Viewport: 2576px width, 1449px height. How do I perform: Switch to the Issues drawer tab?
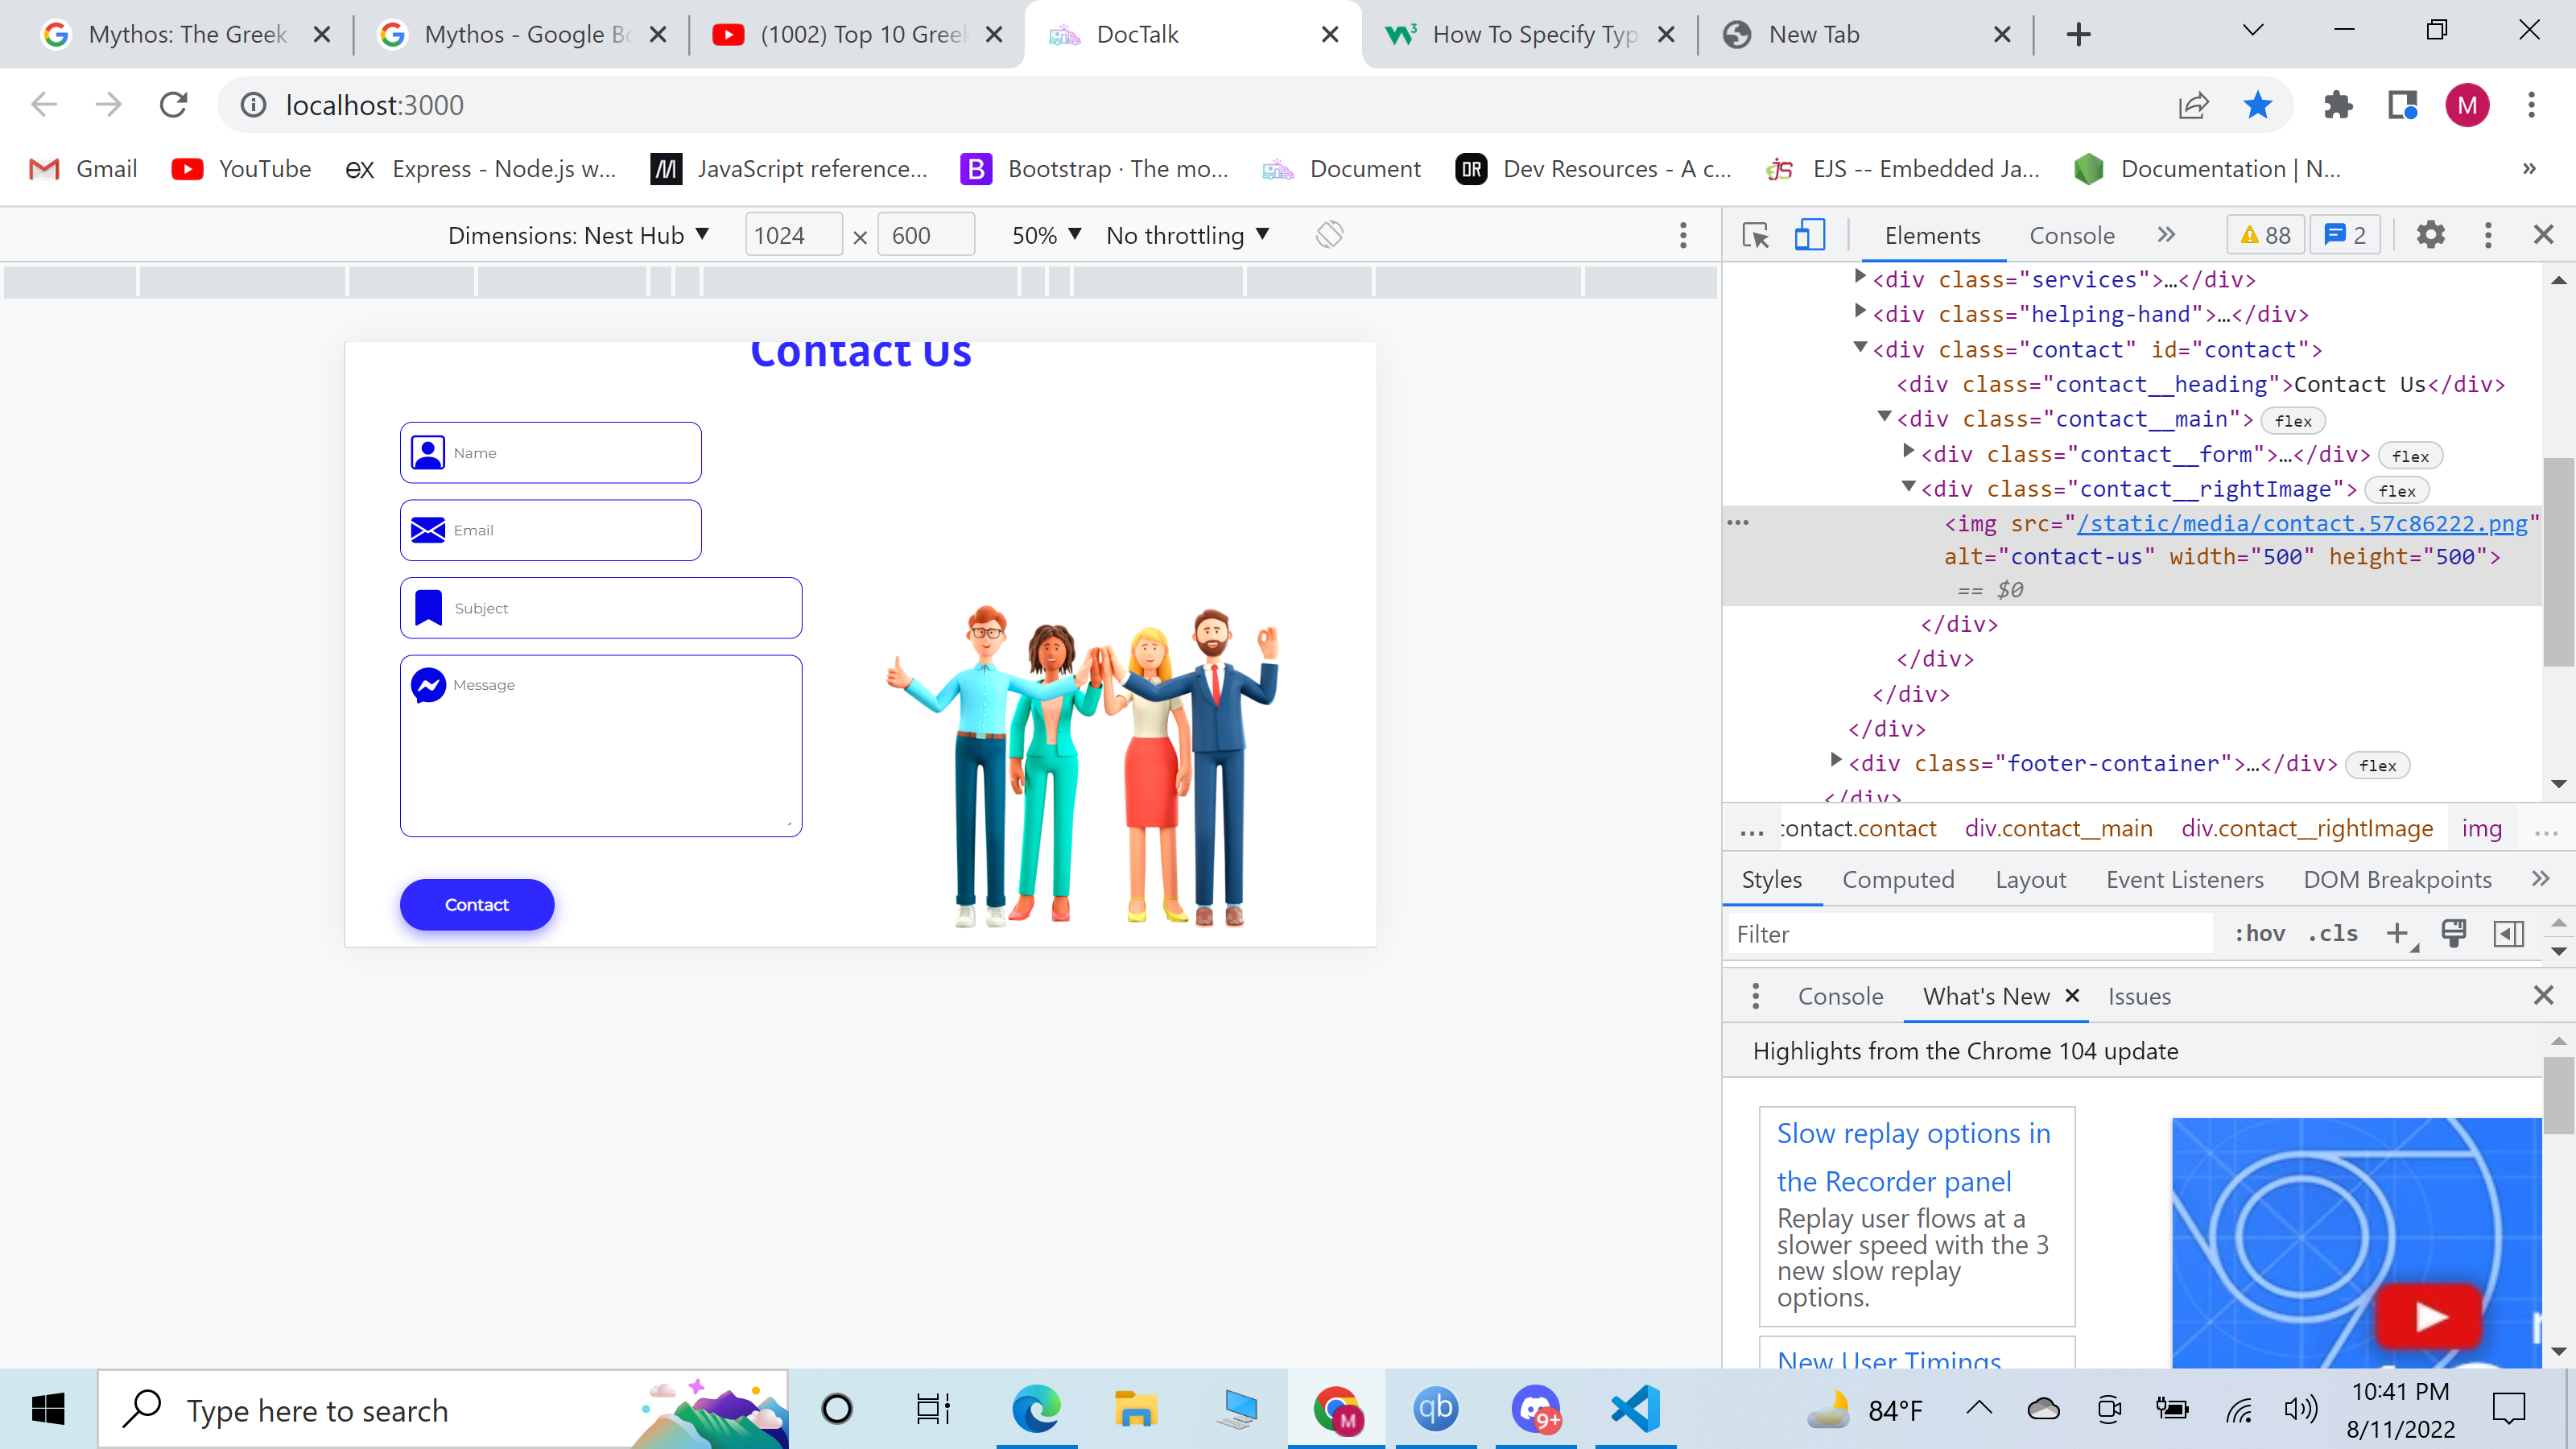tap(2139, 996)
